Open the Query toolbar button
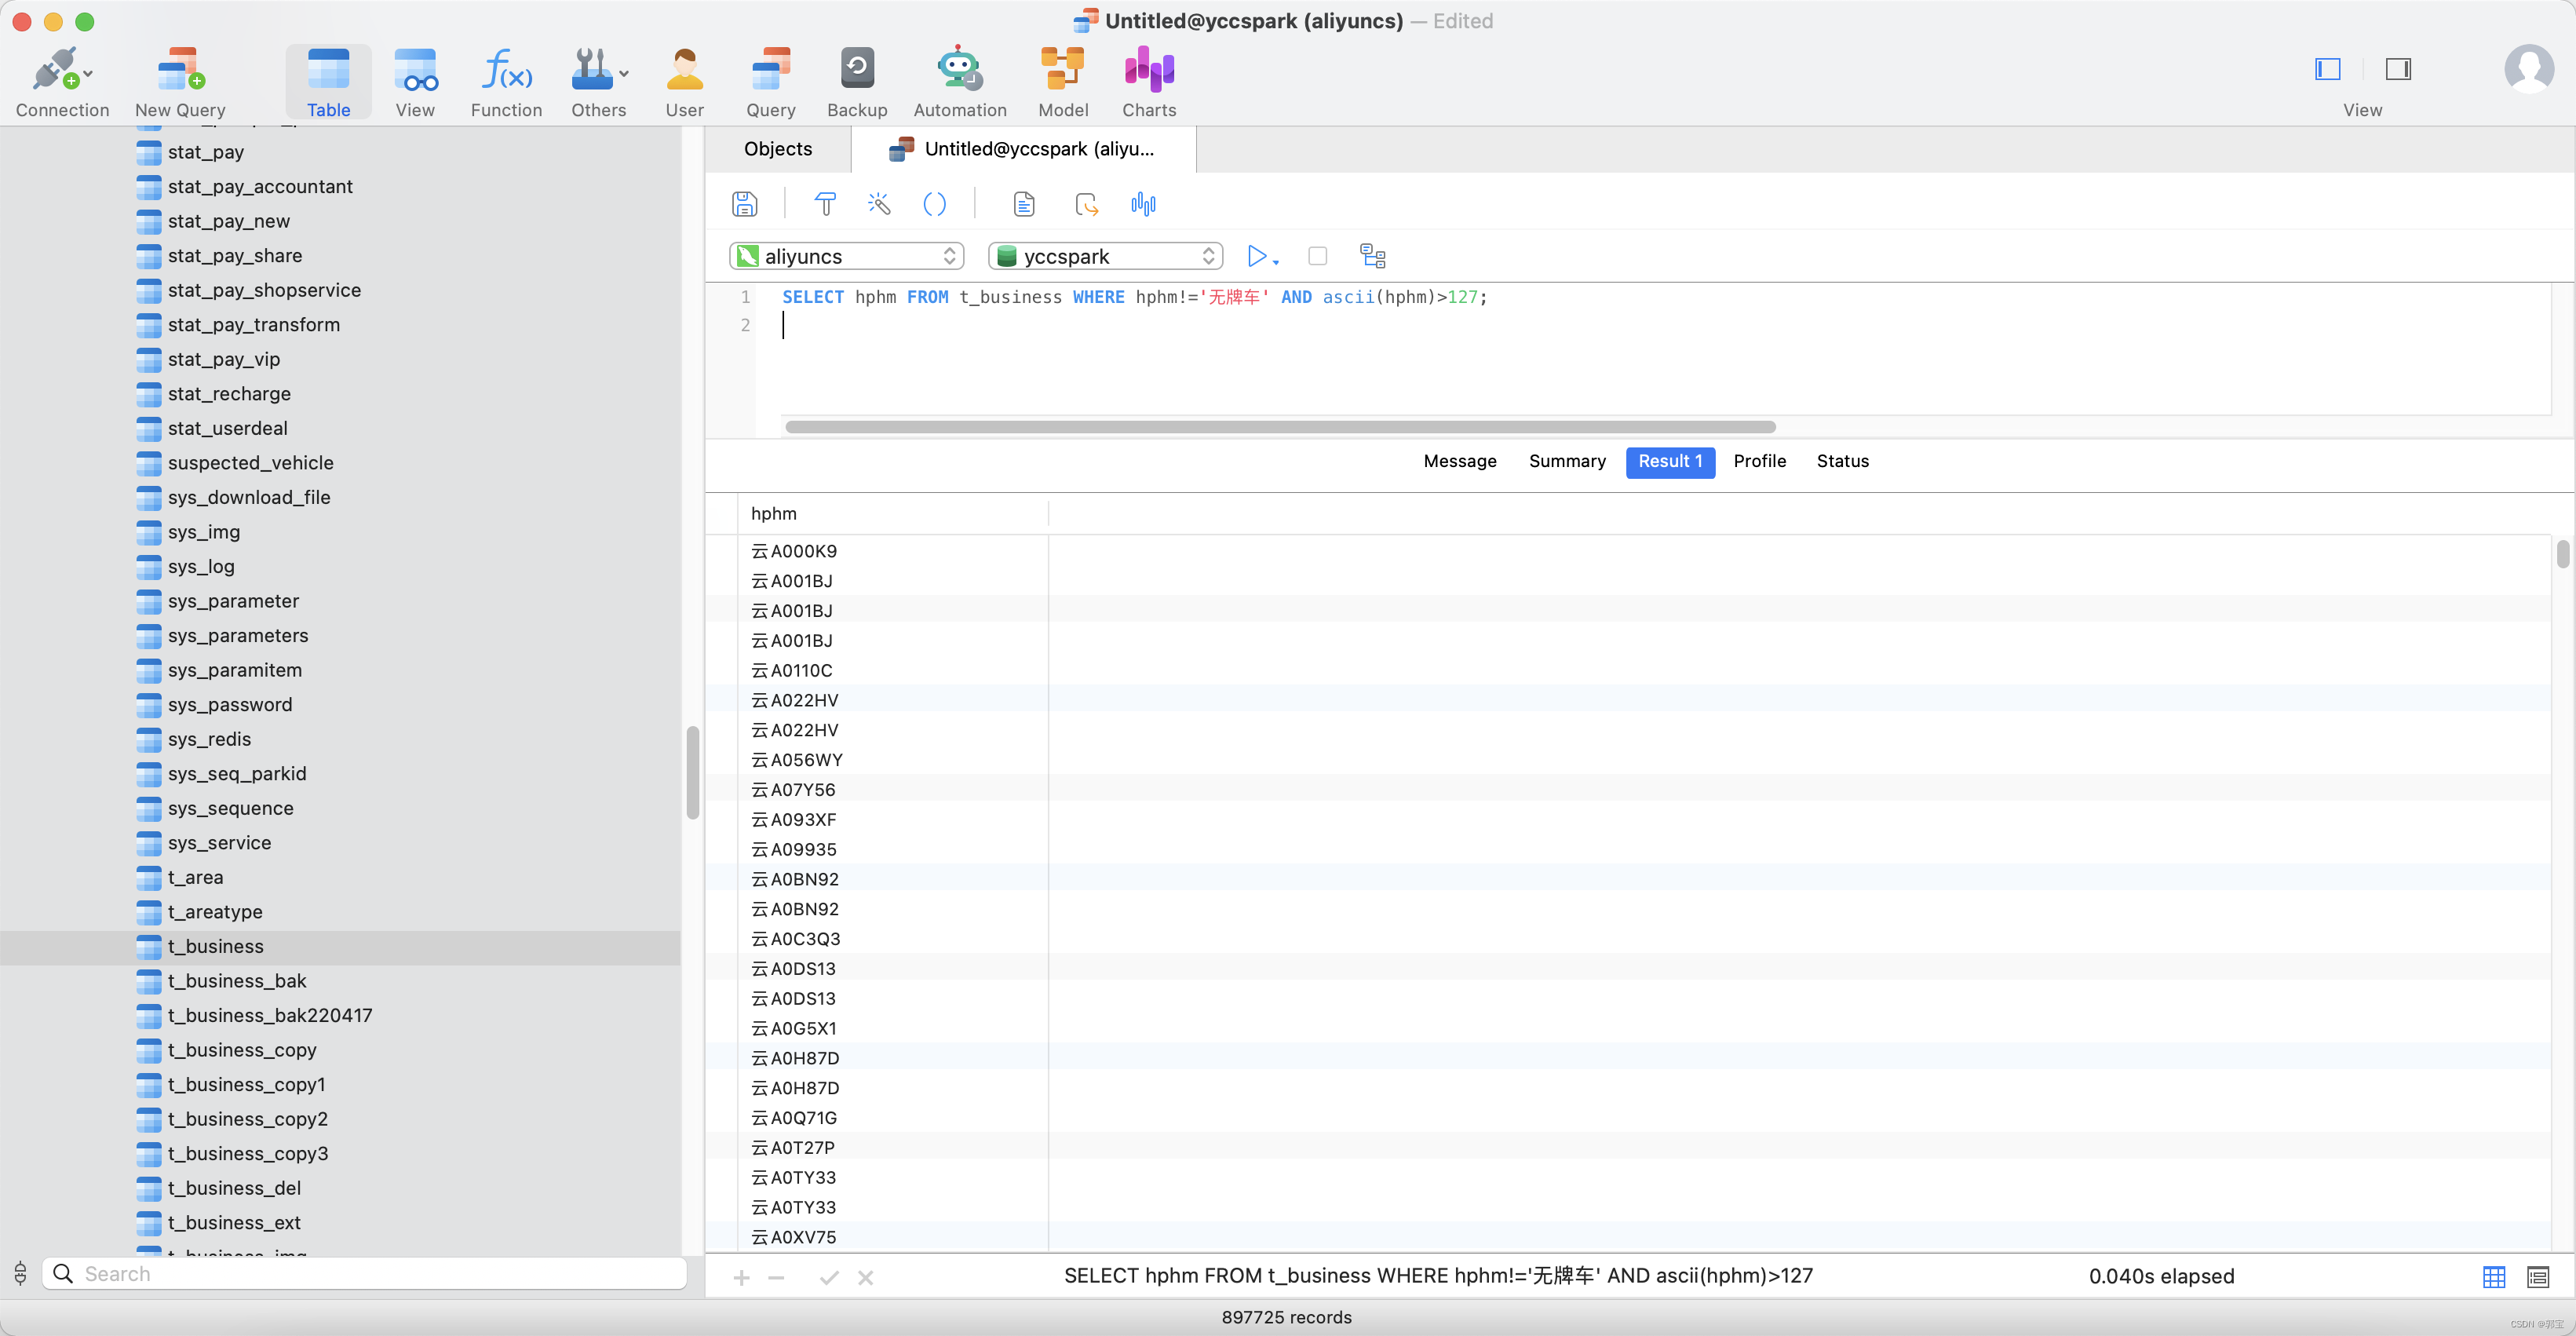 click(771, 82)
